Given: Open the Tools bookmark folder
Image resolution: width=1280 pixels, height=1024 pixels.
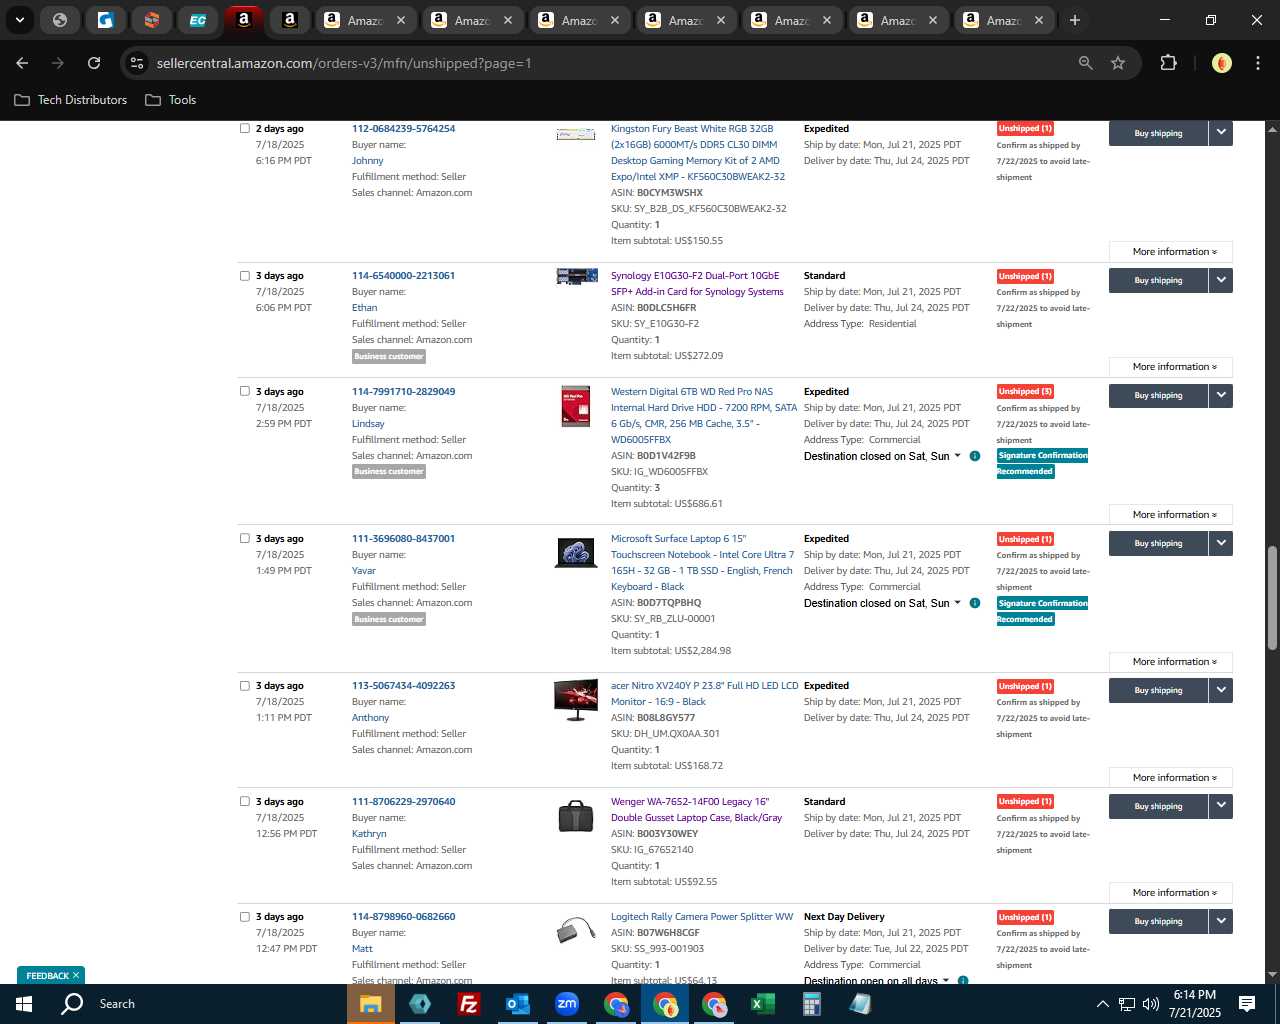Looking at the screenshot, I should [x=171, y=100].
